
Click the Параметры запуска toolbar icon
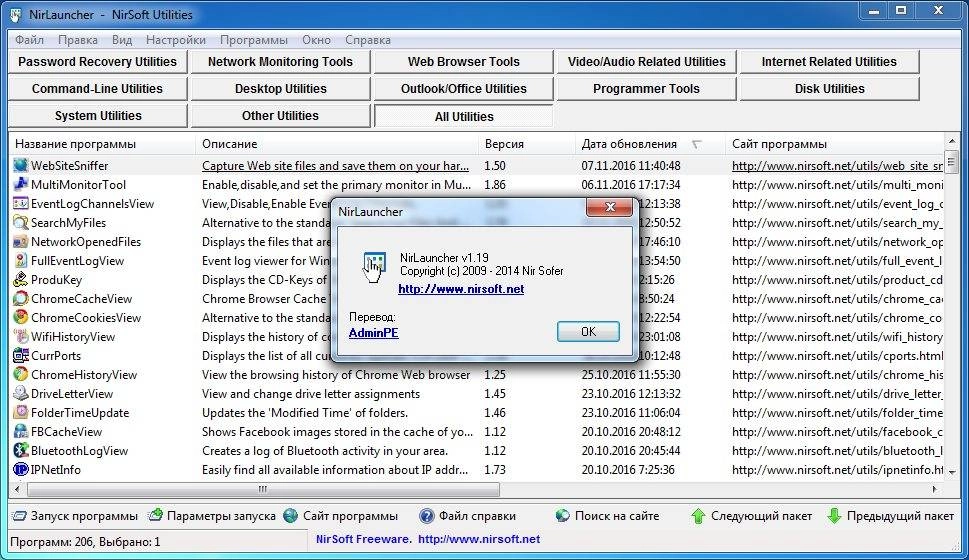156,515
